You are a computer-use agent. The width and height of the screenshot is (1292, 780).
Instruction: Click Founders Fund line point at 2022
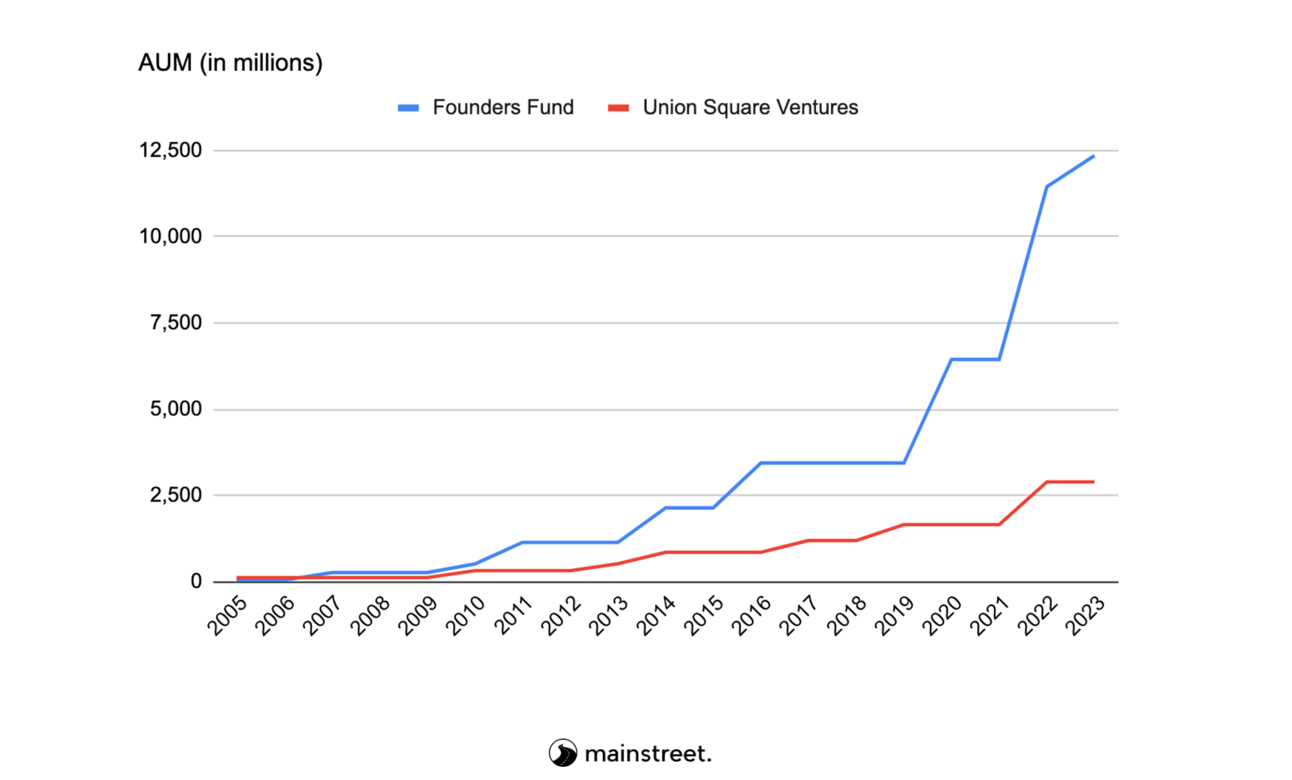point(1047,186)
